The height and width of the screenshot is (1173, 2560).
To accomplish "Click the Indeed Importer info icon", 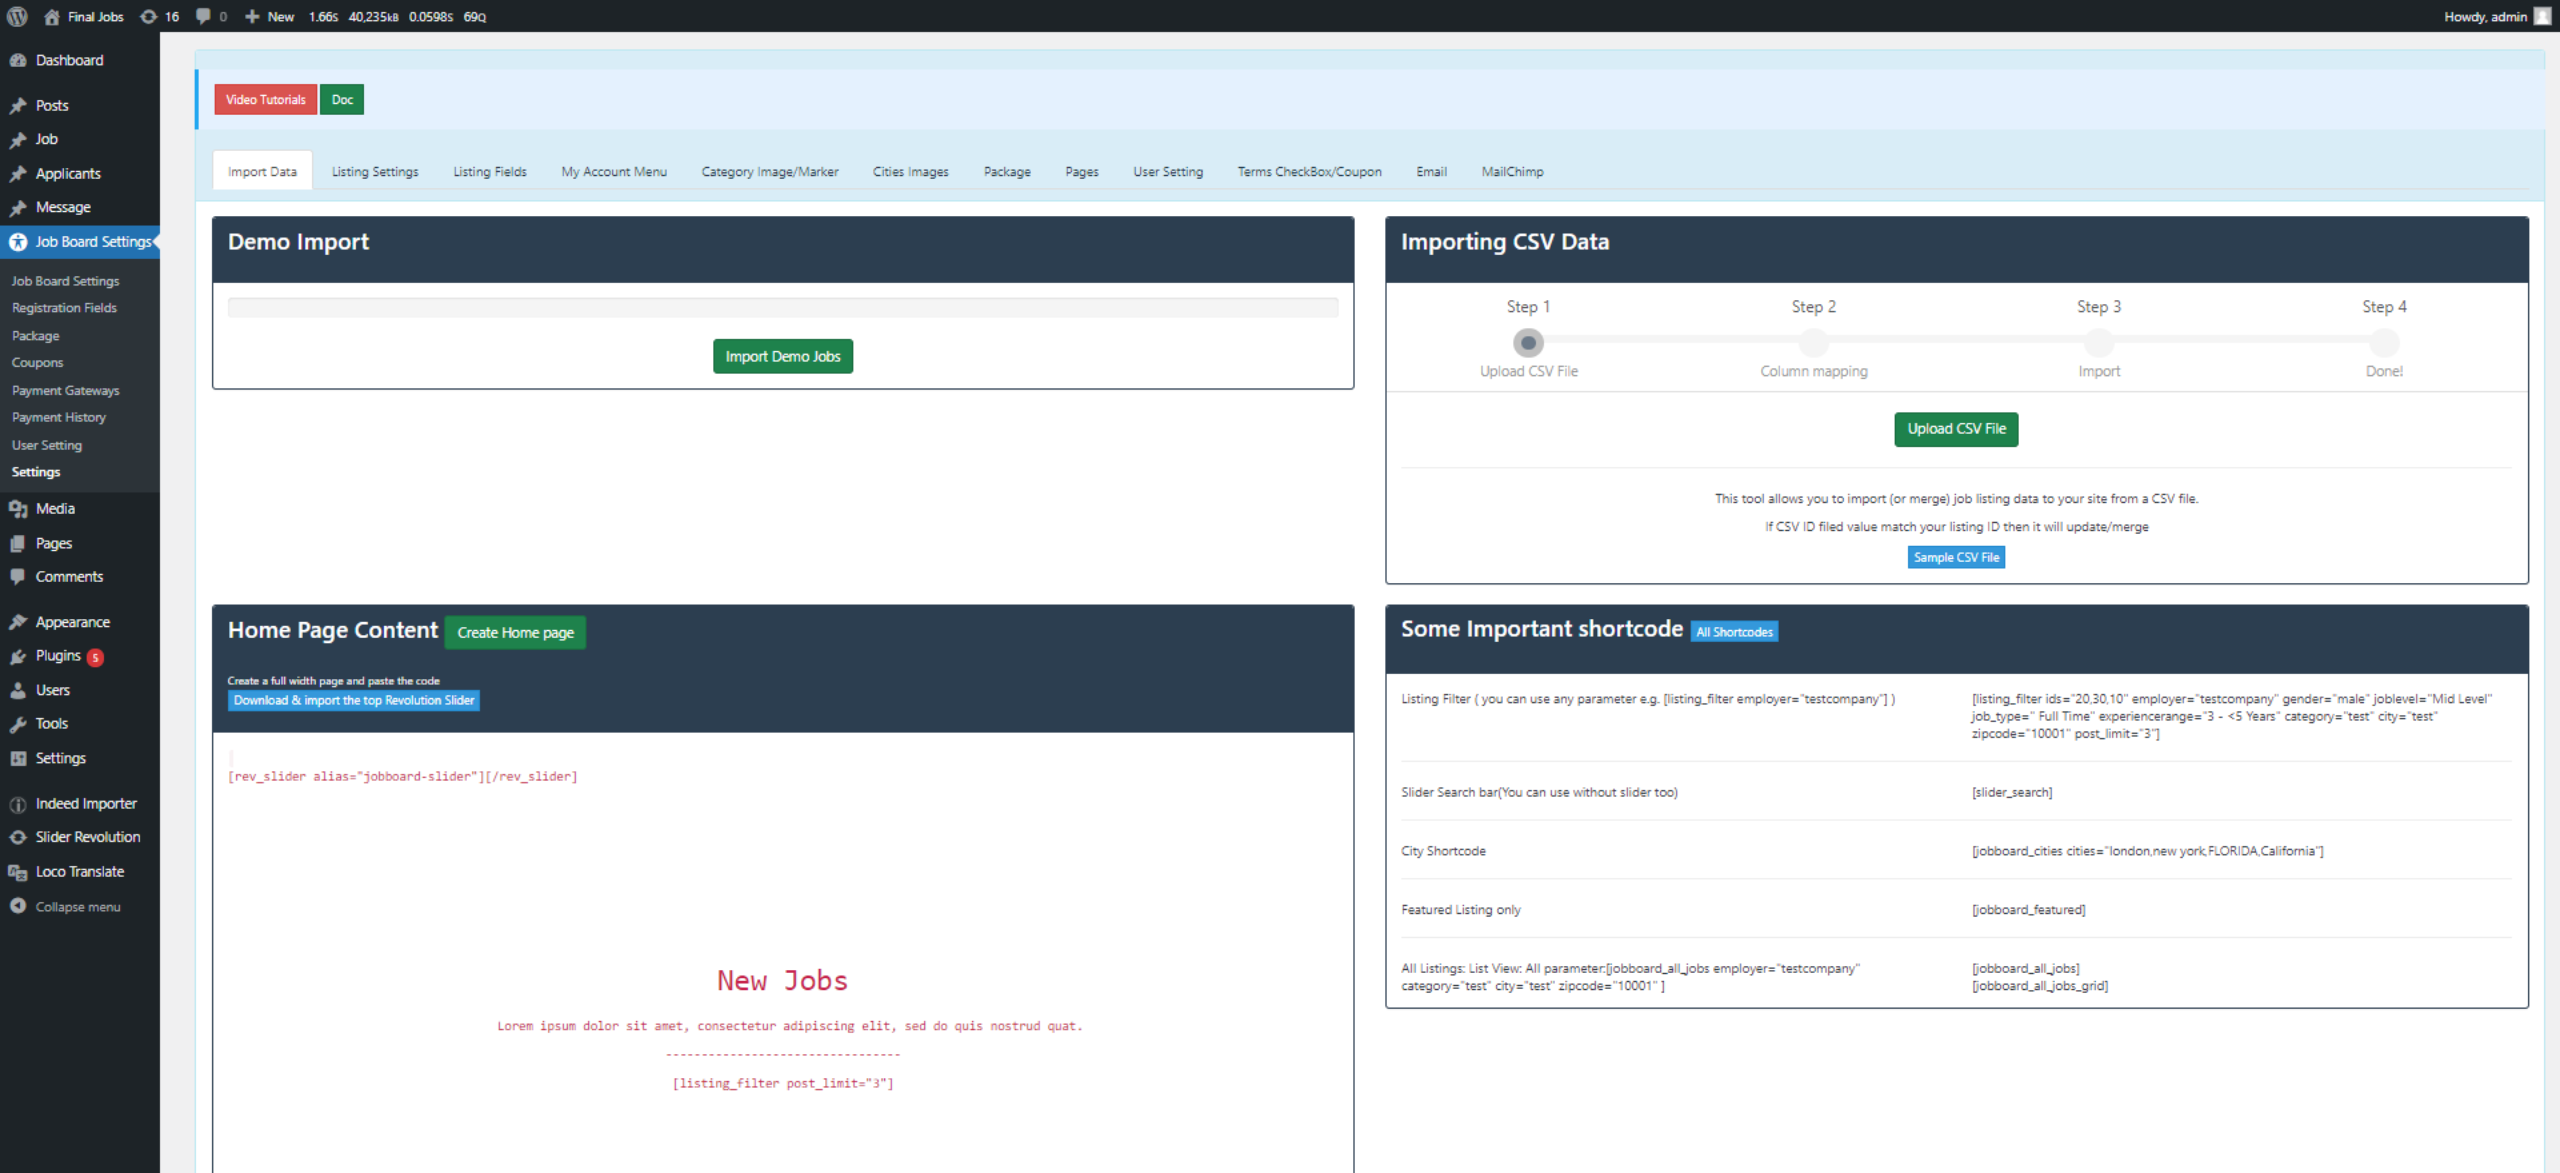I will click(x=18, y=804).
